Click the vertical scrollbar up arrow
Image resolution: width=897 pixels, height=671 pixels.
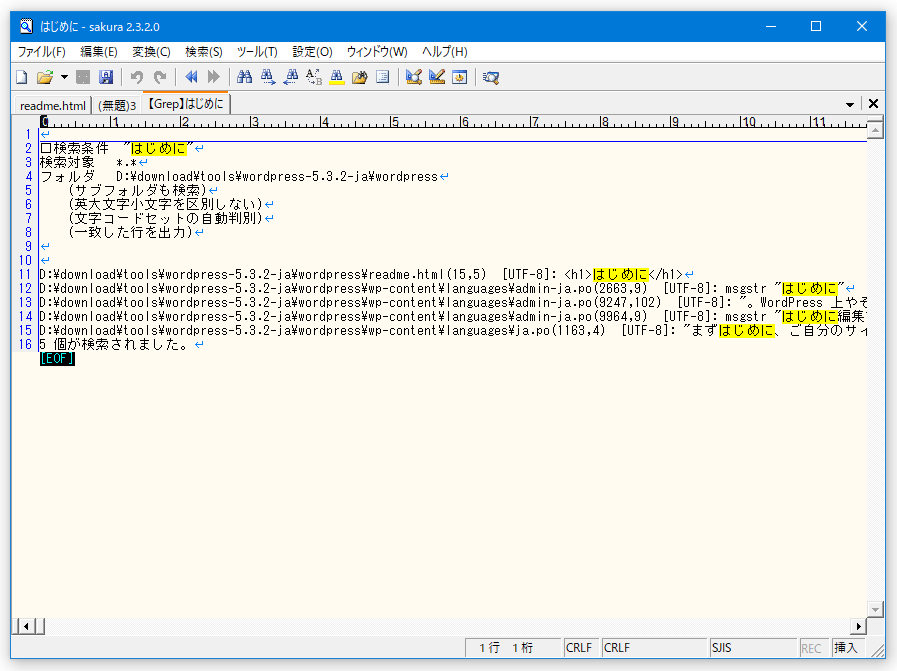point(875,130)
